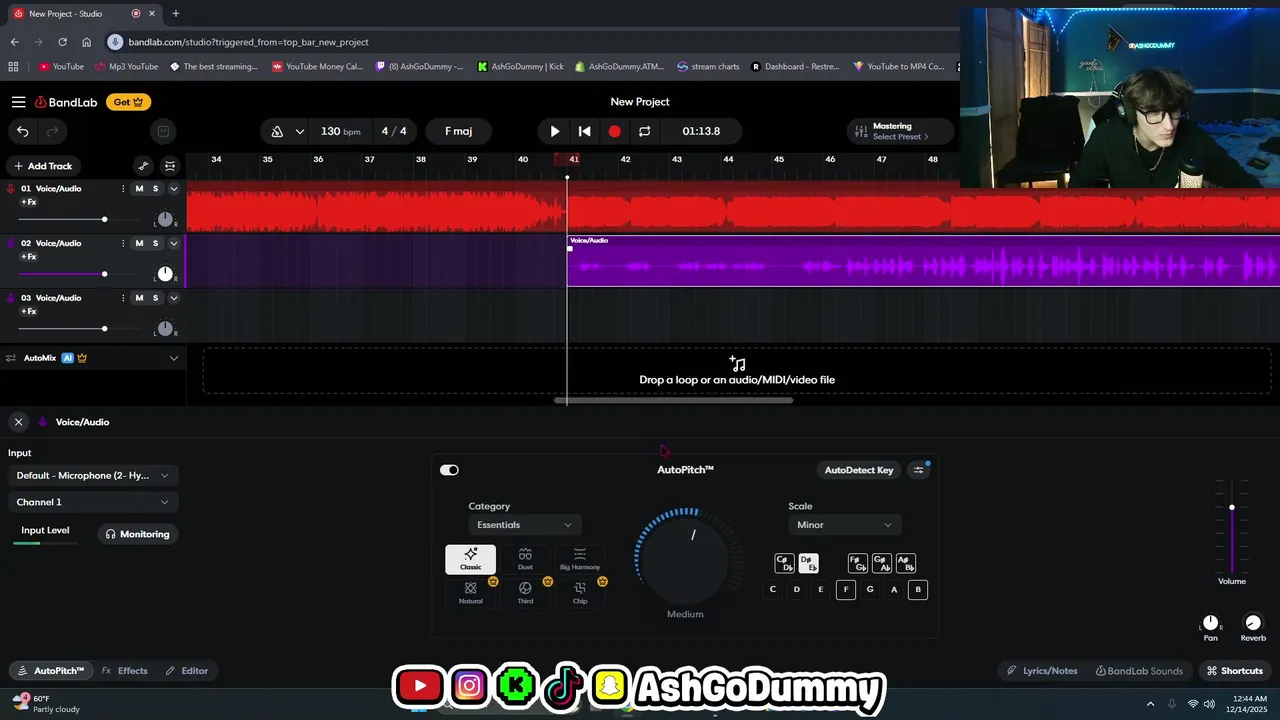Change the 4/4 time signature
Screen dimensions: 1280x720
(x=394, y=131)
